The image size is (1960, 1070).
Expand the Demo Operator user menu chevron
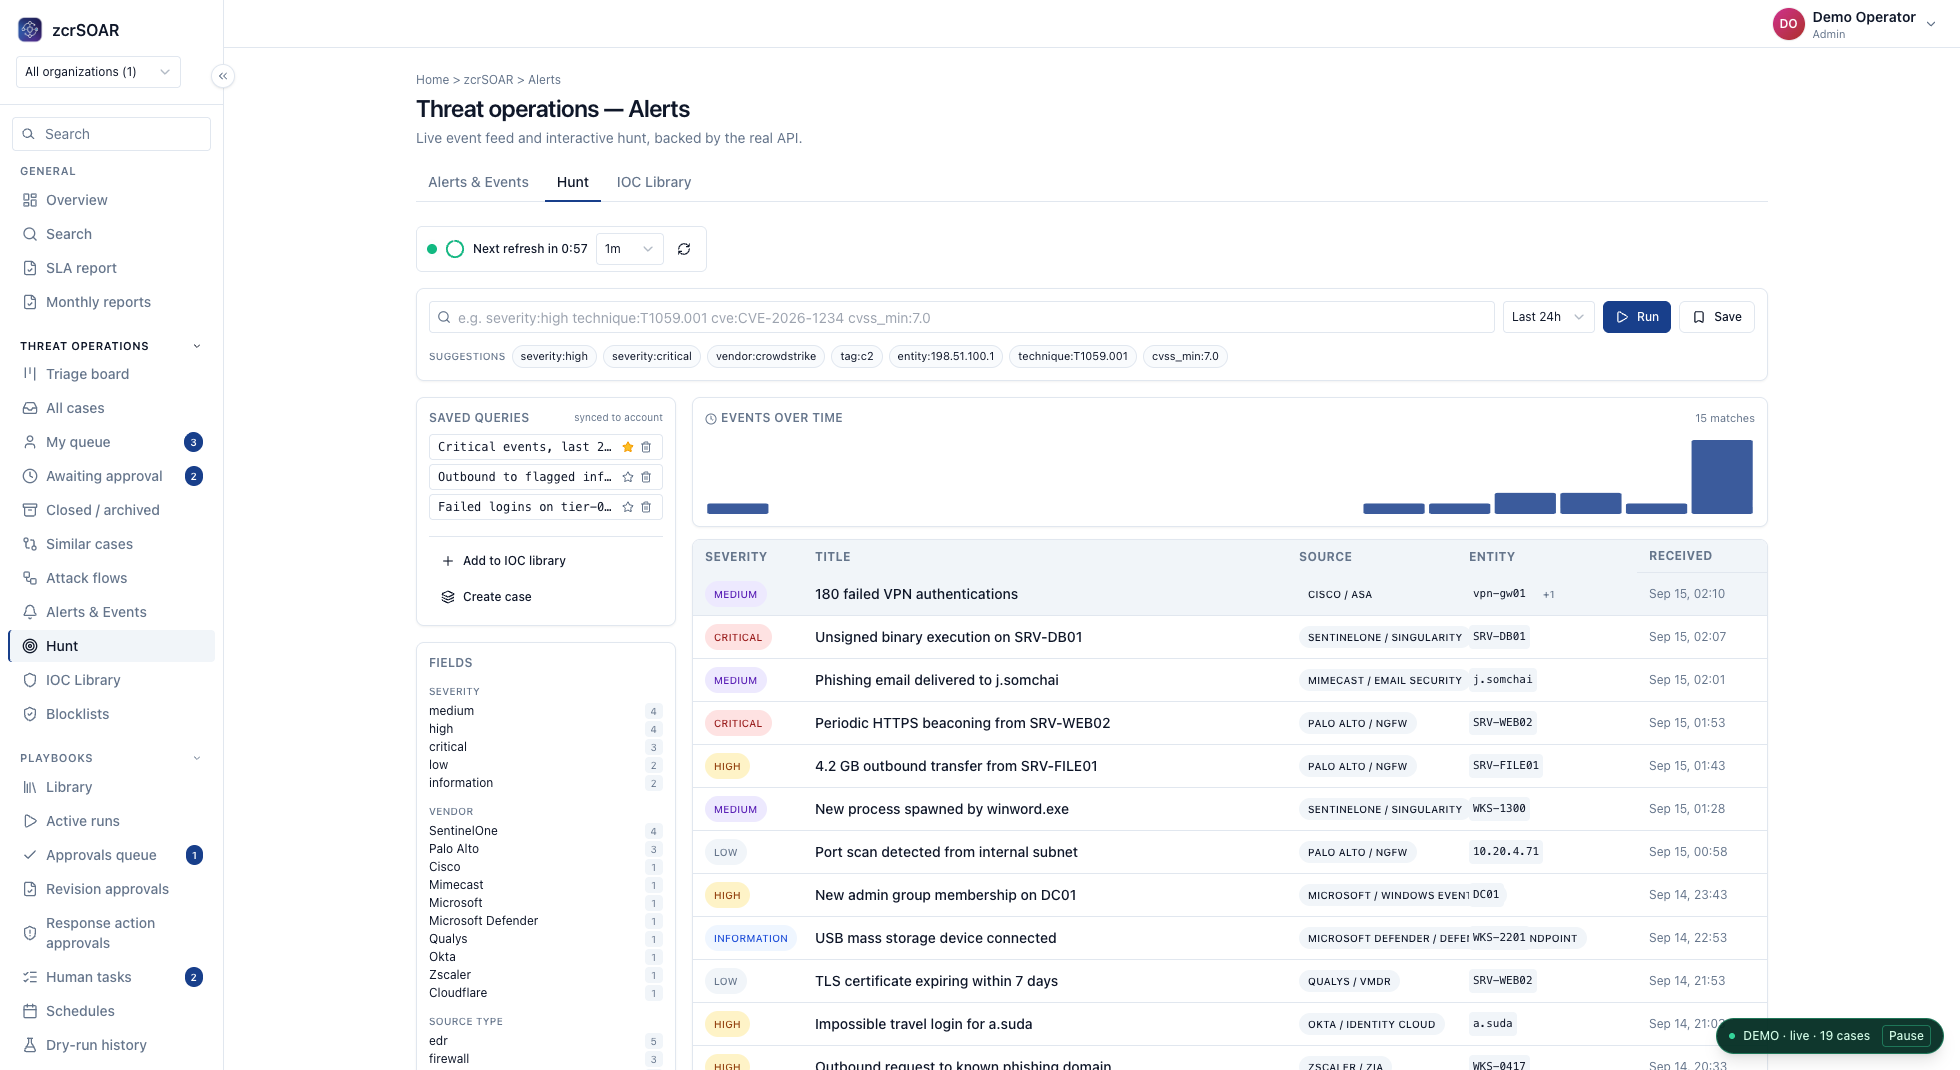1931,24
